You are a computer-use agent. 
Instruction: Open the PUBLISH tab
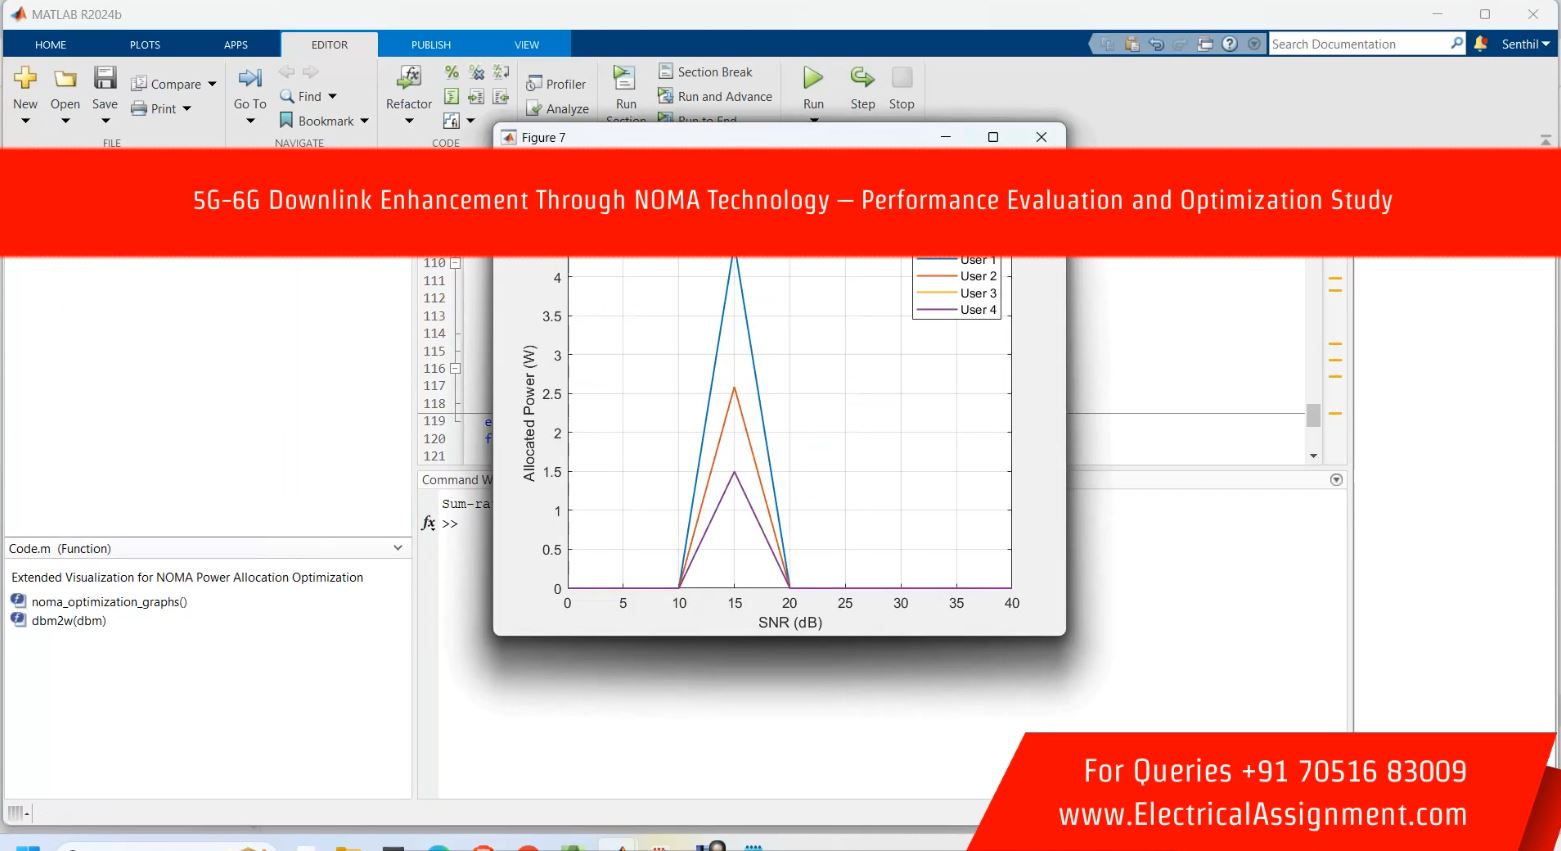431,45
